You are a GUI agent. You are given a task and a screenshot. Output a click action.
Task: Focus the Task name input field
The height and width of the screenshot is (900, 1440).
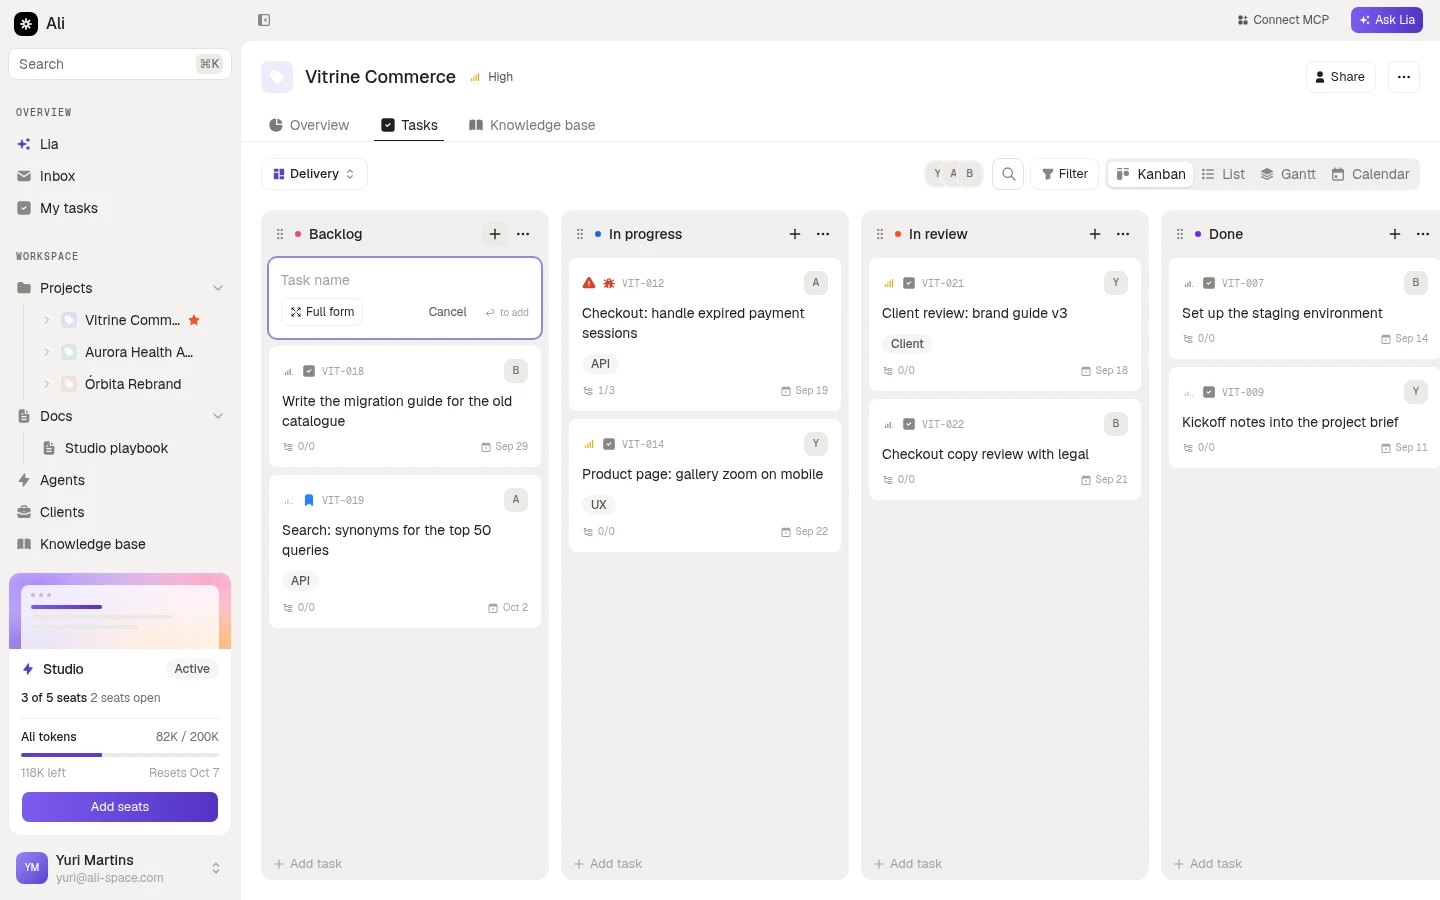(405, 280)
